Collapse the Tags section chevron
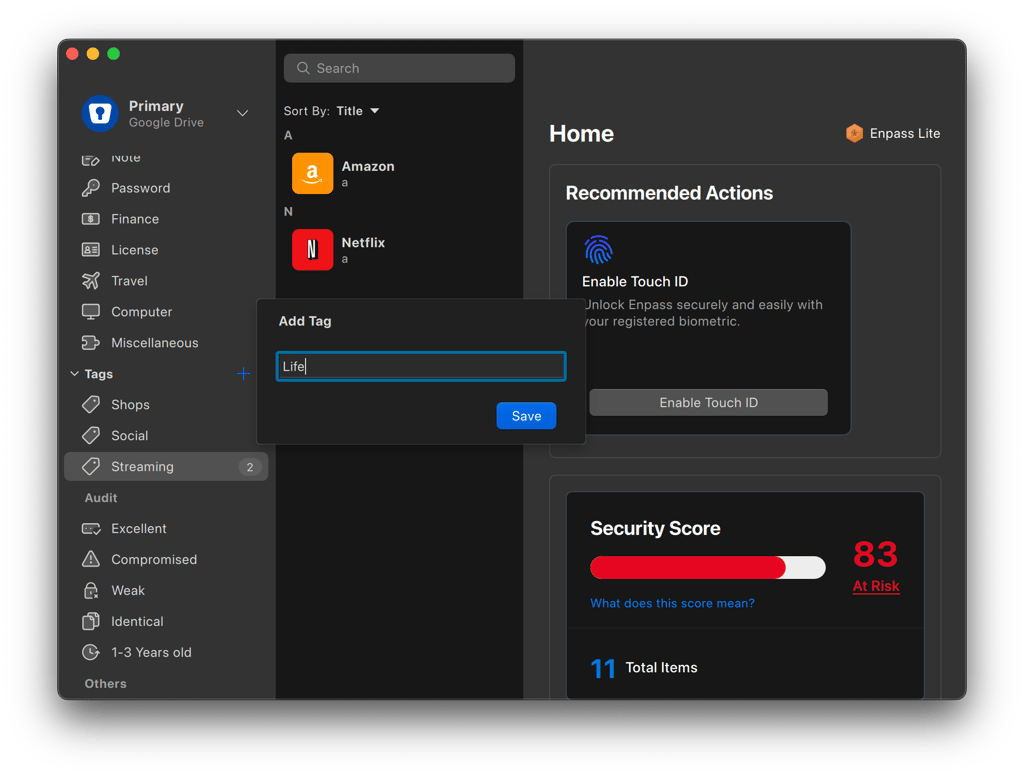This screenshot has width=1024, height=776. click(74, 374)
